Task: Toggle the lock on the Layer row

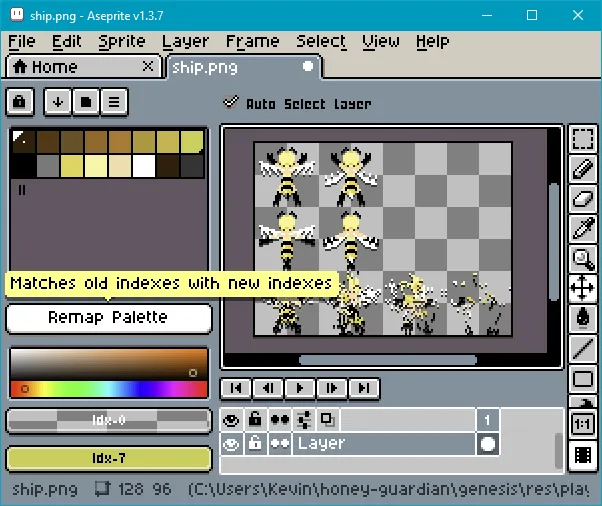Action: click(x=255, y=444)
